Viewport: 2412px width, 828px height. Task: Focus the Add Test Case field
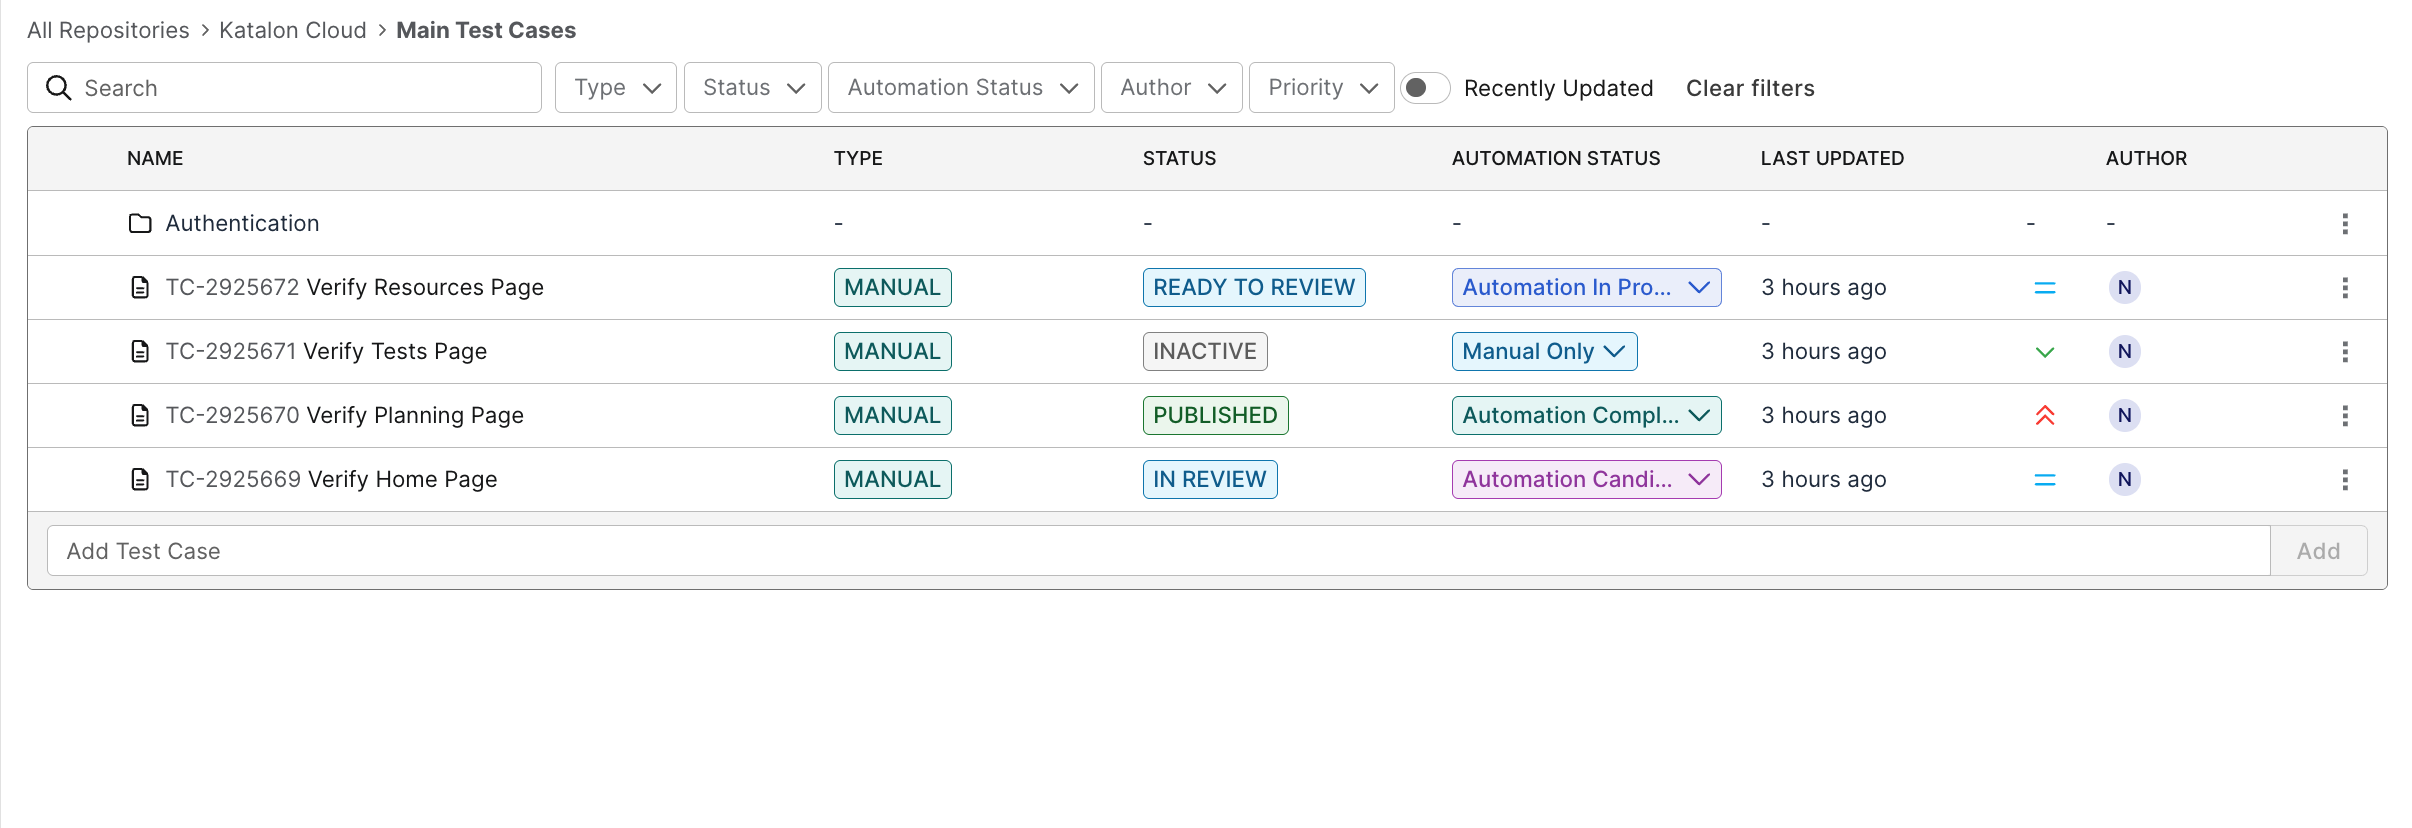pos(1158,551)
